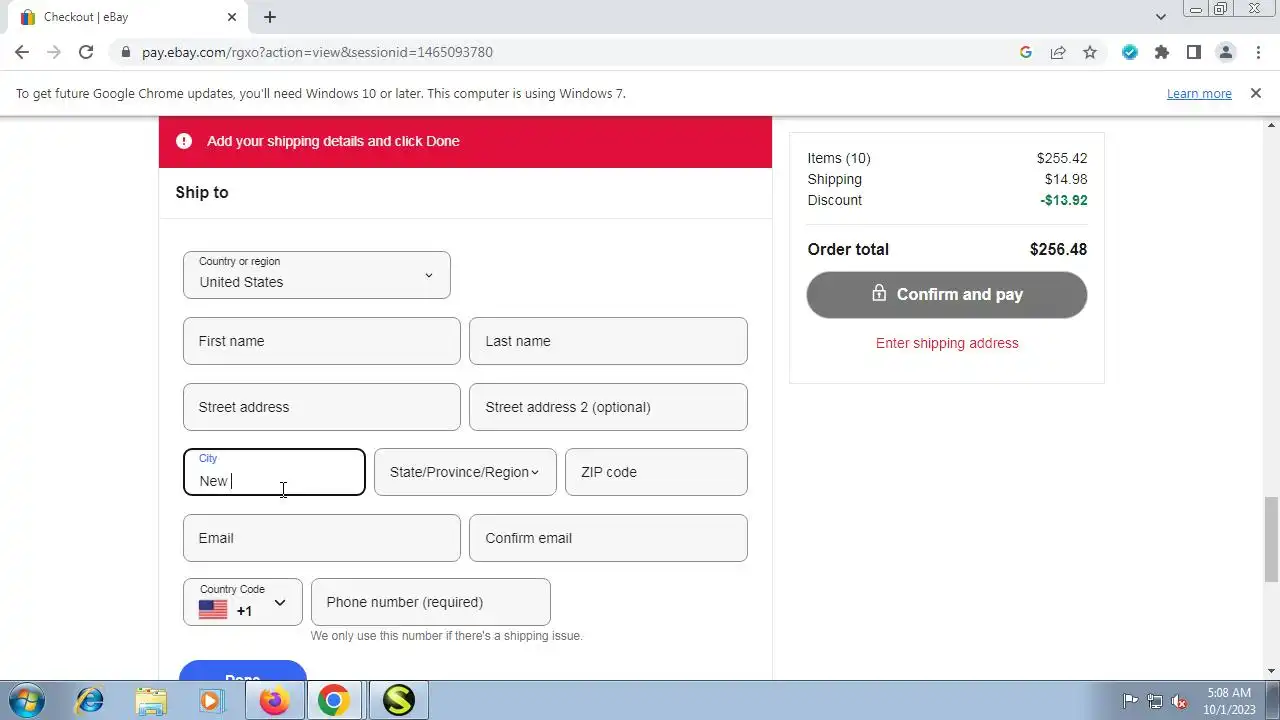1280x720 pixels.
Task: Click the blue Done button
Action: pos(243,671)
